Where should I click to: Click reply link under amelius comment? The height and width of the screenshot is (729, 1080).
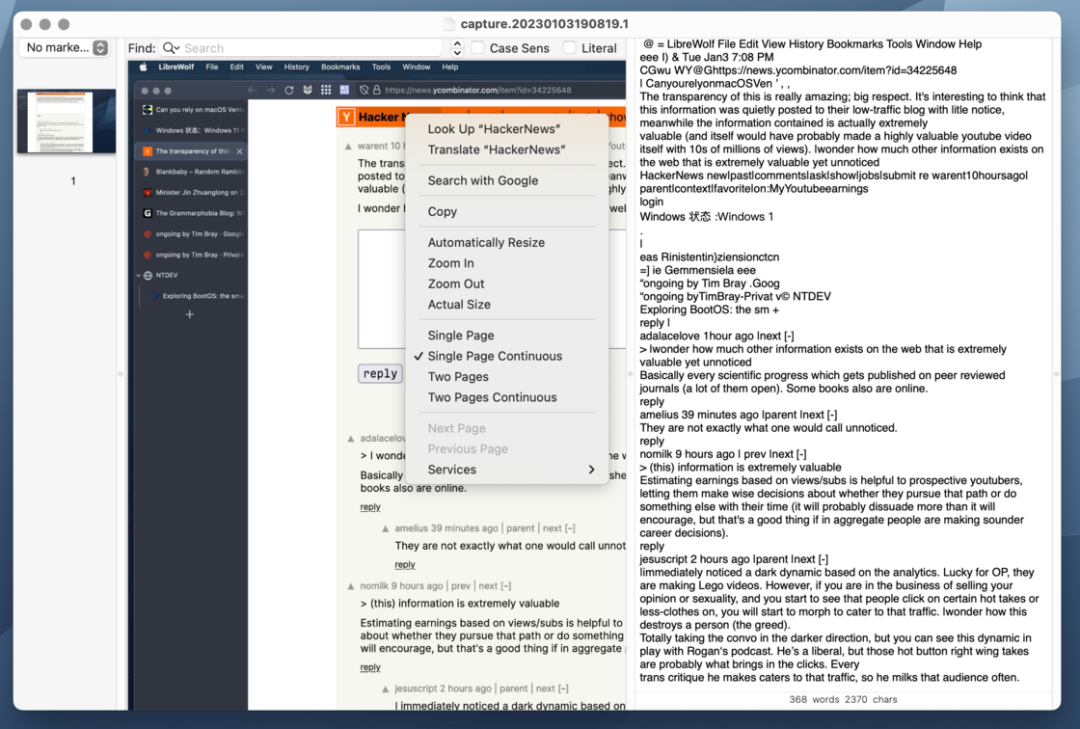coord(405,565)
